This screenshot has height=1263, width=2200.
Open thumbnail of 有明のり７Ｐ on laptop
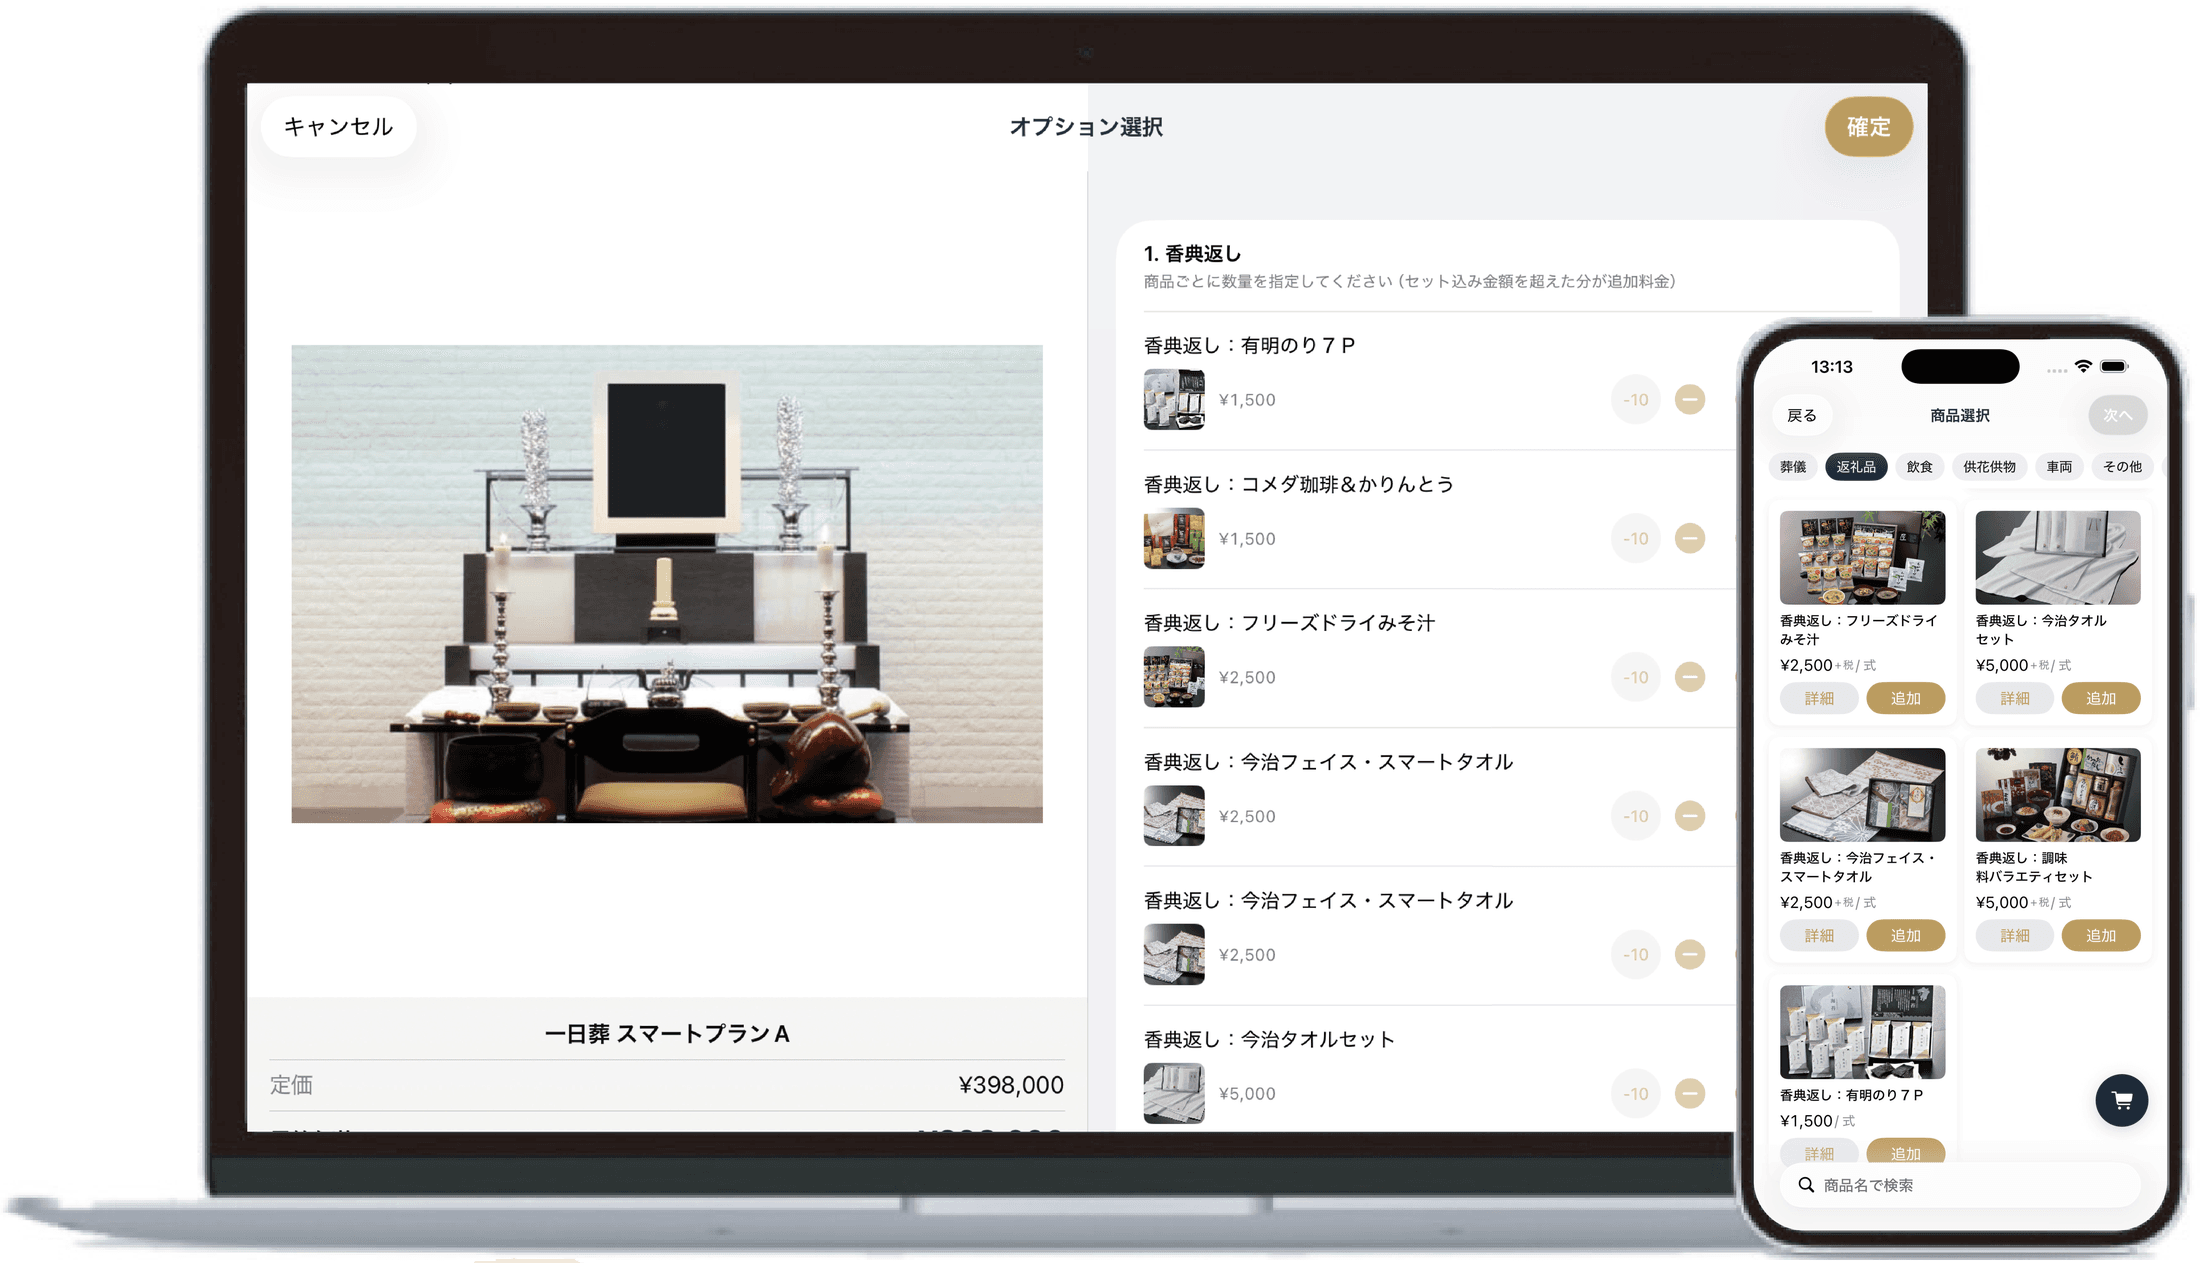click(1174, 400)
